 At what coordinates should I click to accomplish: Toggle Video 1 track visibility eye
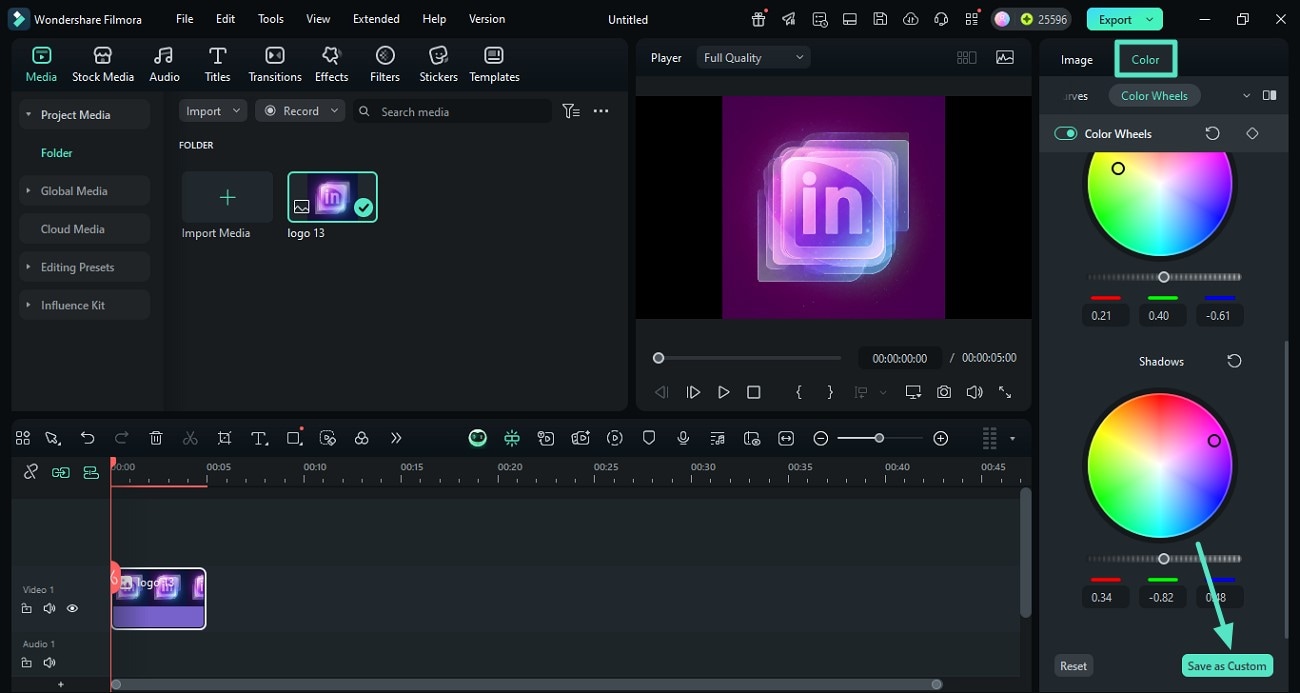tap(72, 608)
